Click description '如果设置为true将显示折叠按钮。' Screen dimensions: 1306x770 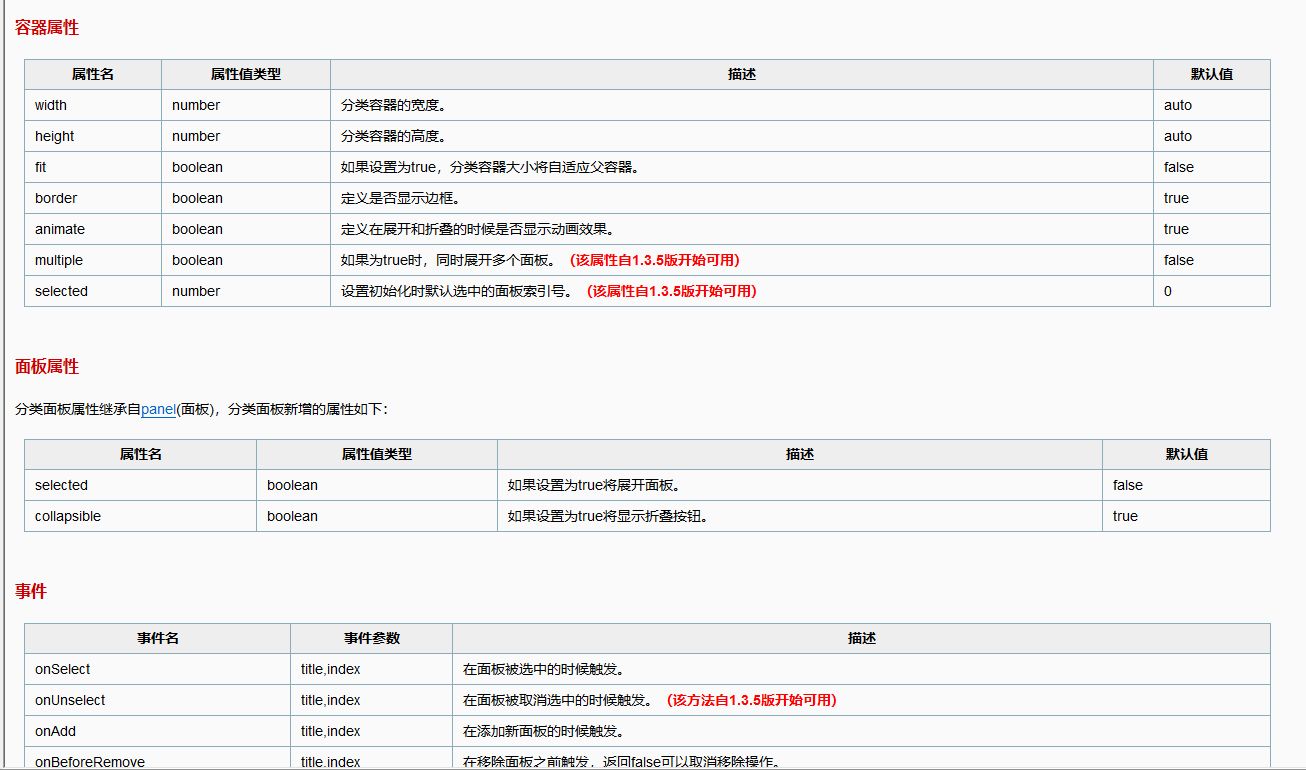tap(608, 516)
